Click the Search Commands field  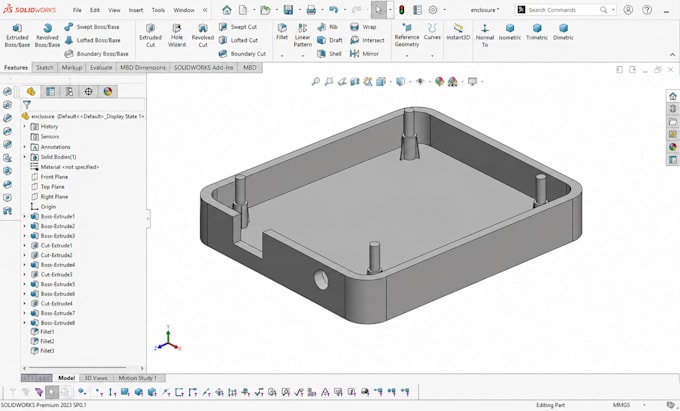566,10
